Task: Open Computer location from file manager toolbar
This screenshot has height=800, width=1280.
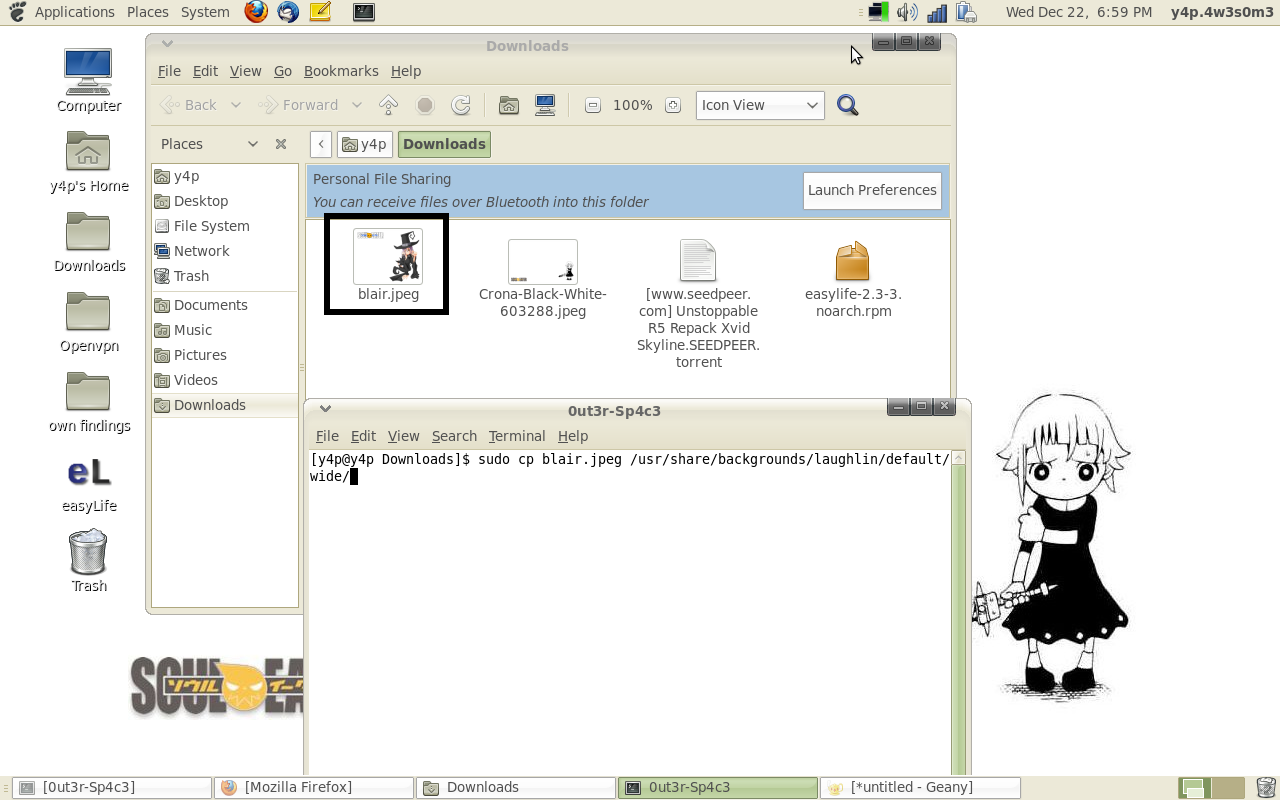Action: click(x=545, y=105)
